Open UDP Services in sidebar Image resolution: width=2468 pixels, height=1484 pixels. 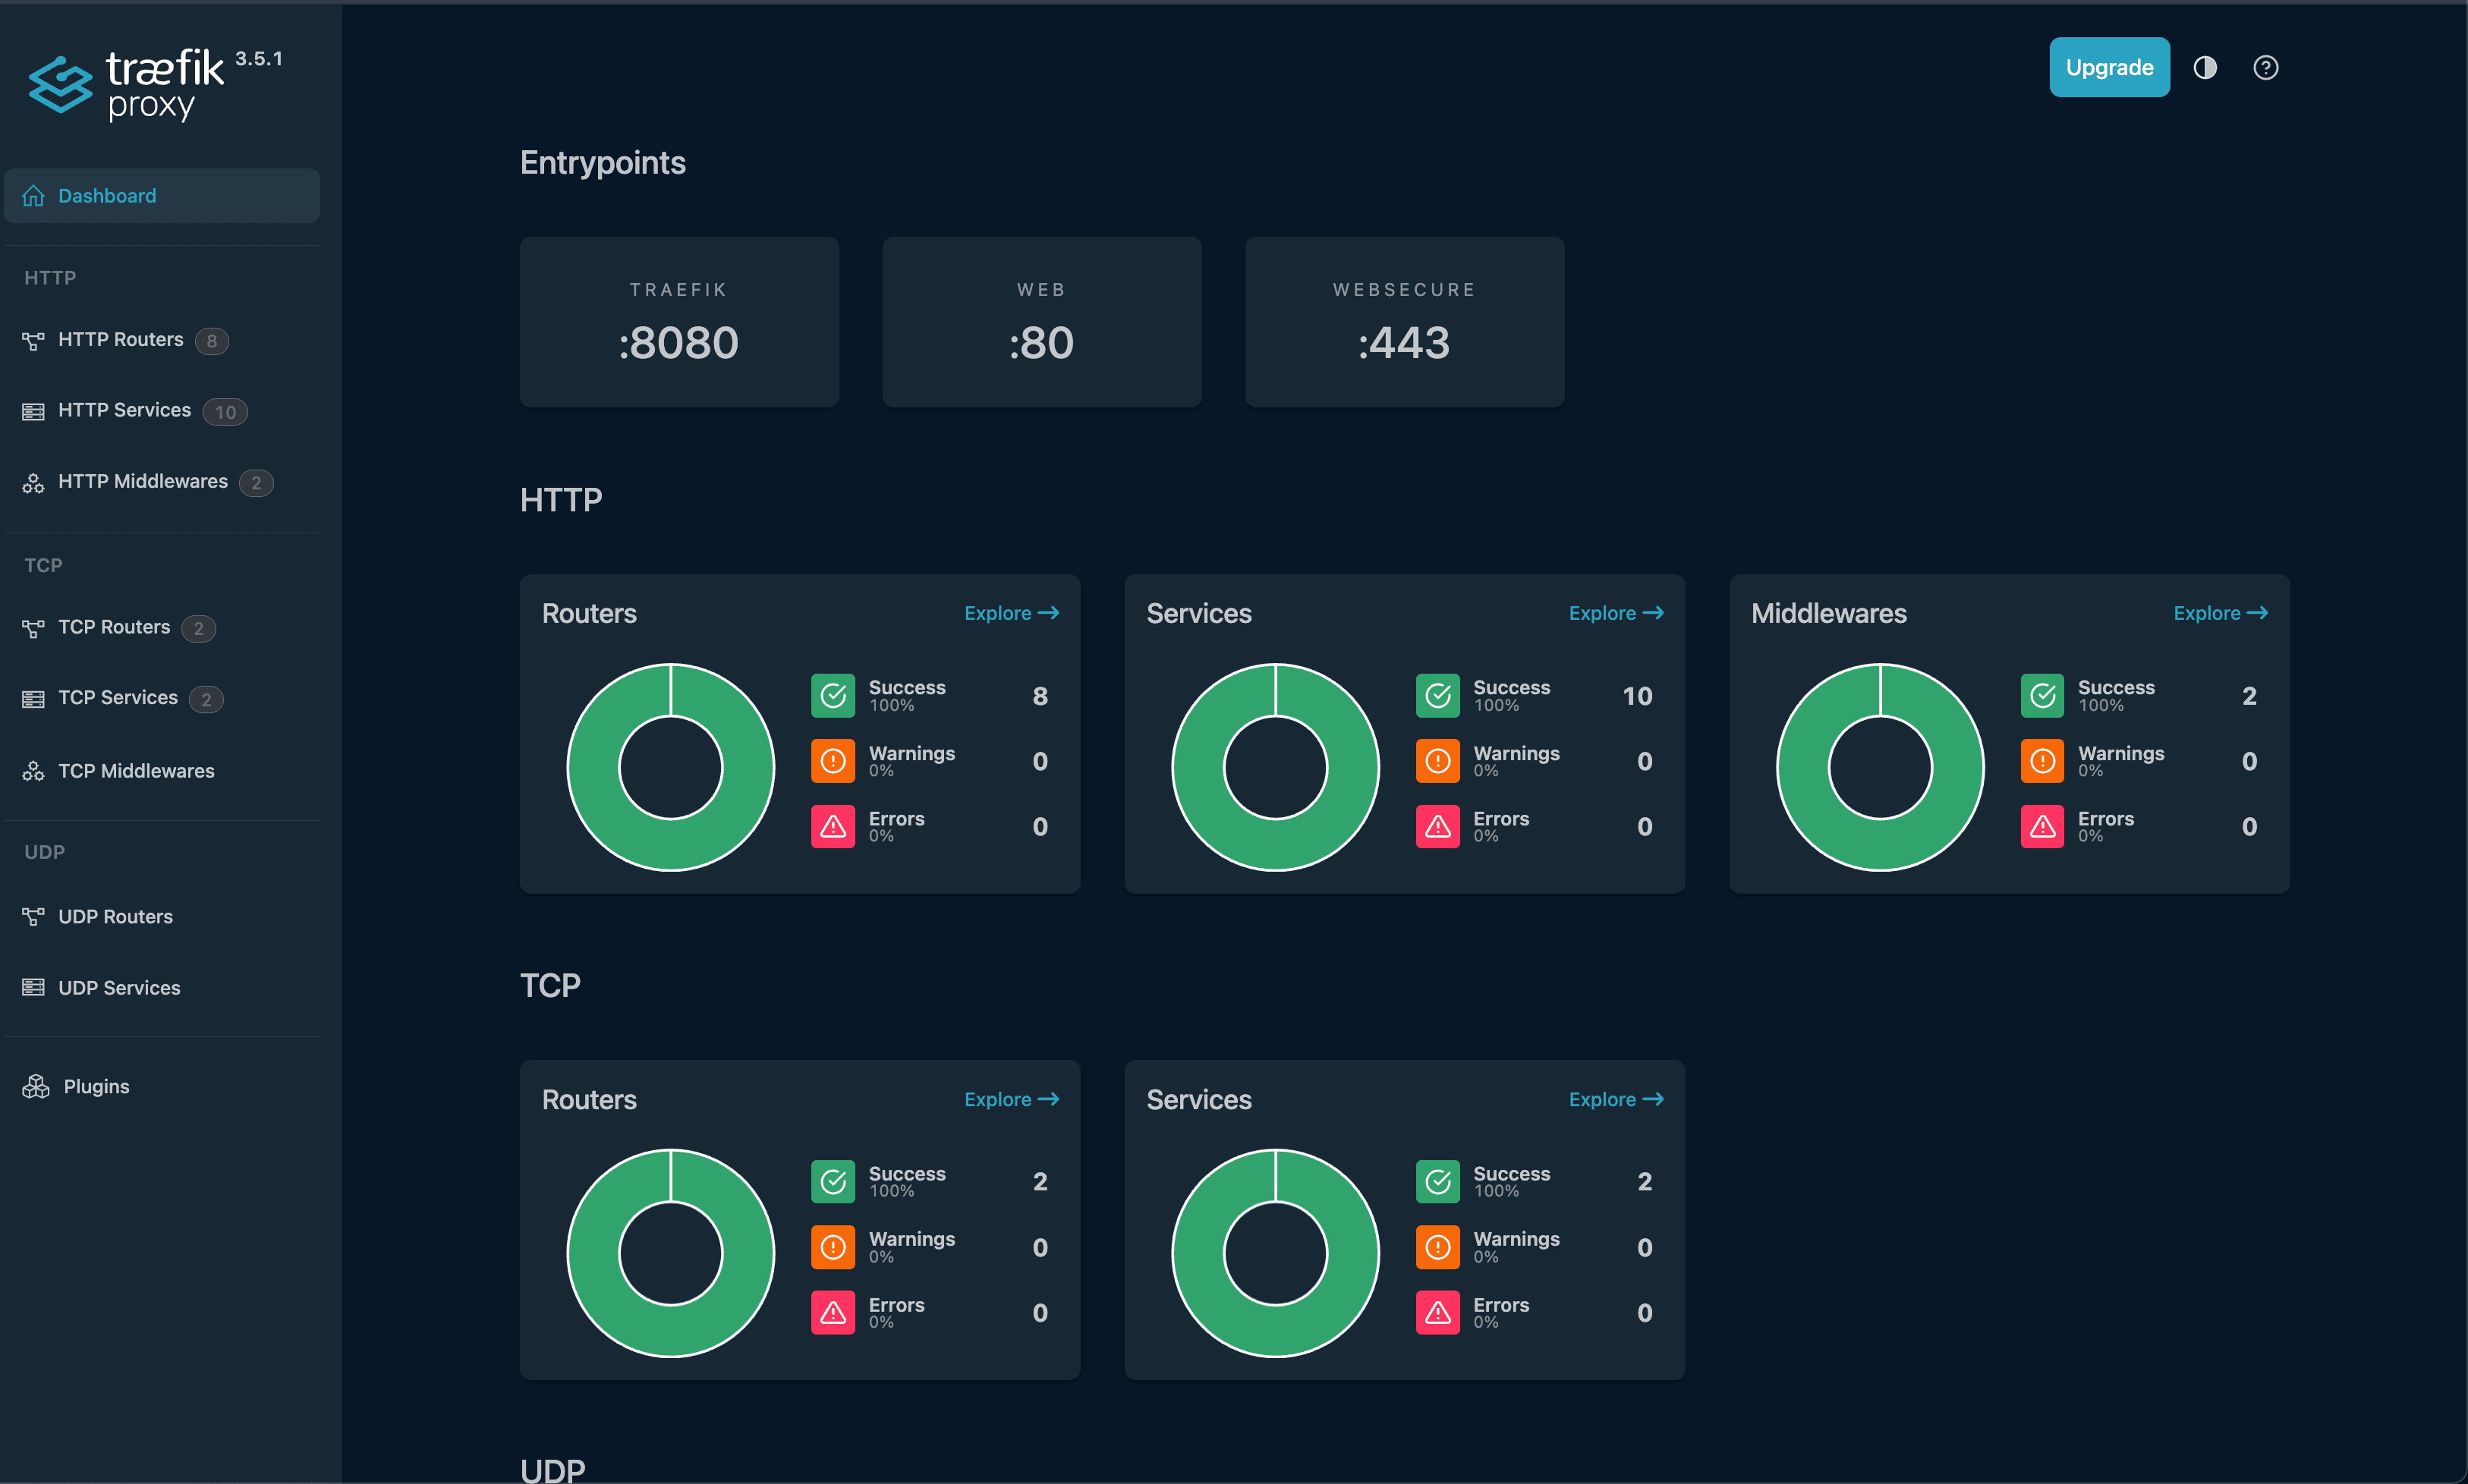[162, 988]
